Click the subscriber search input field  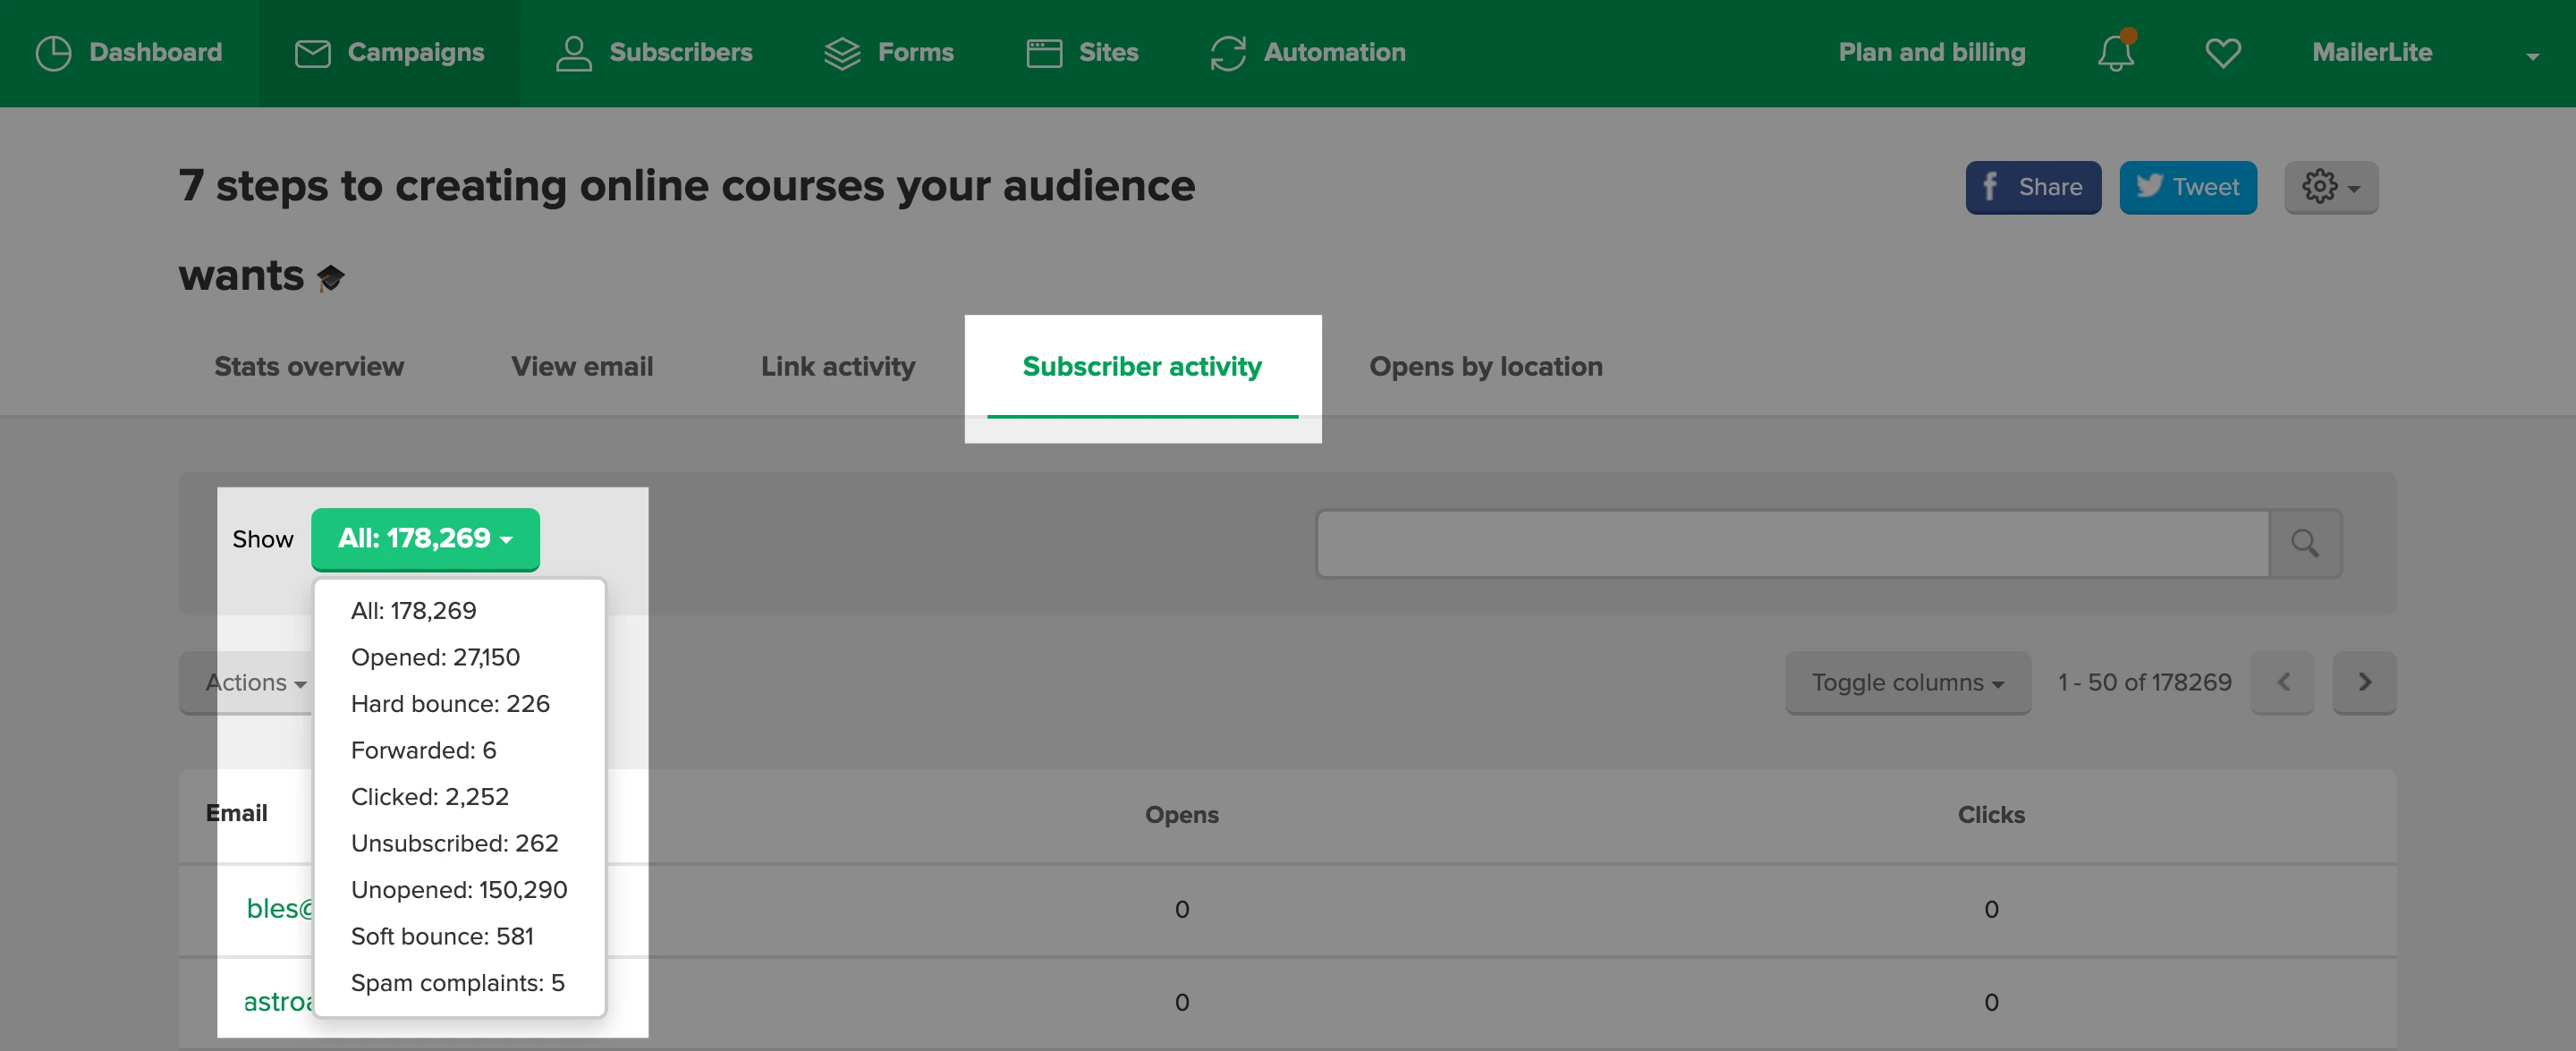(x=1791, y=543)
